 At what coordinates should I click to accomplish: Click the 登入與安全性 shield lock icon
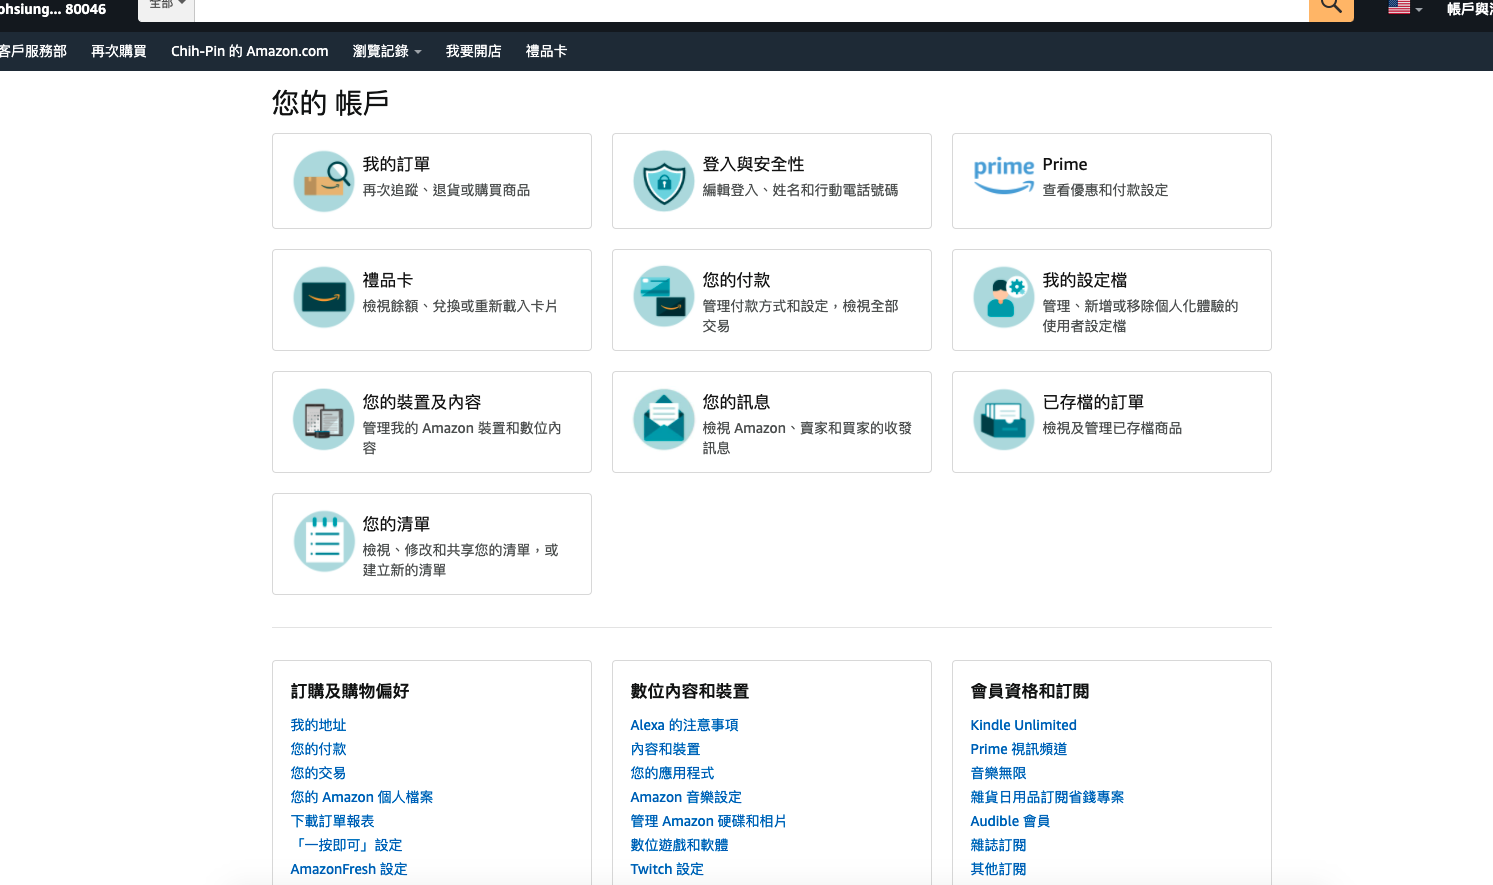pyautogui.click(x=663, y=181)
